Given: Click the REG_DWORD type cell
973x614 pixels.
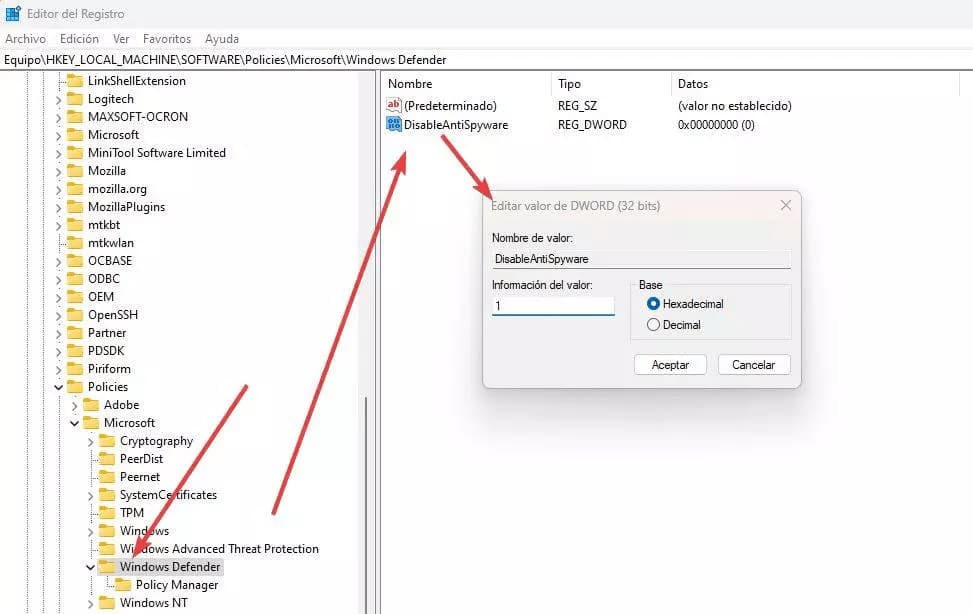Looking at the screenshot, I should 592,125.
